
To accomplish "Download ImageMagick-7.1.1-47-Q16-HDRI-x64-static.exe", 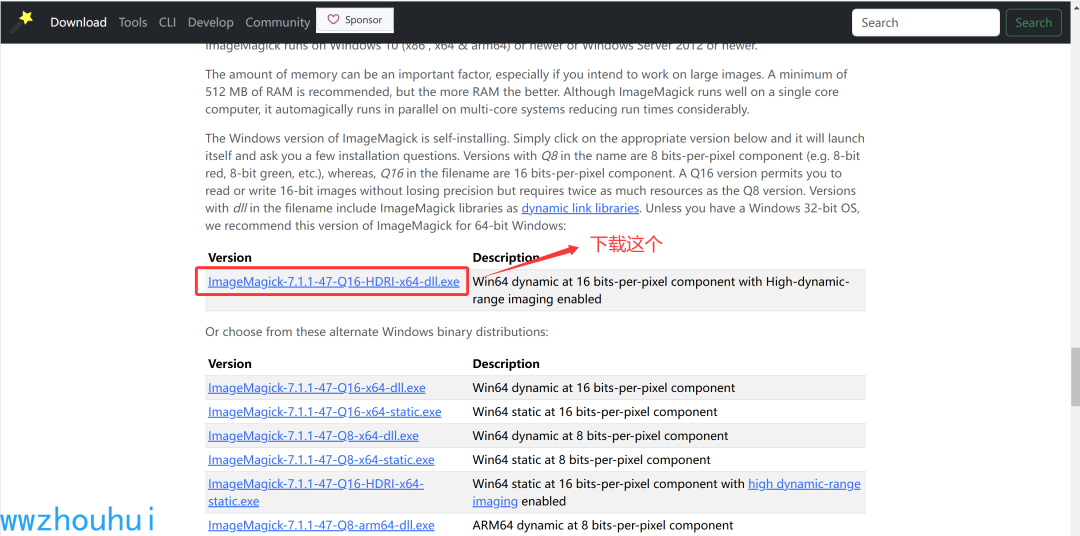I will [316, 492].
